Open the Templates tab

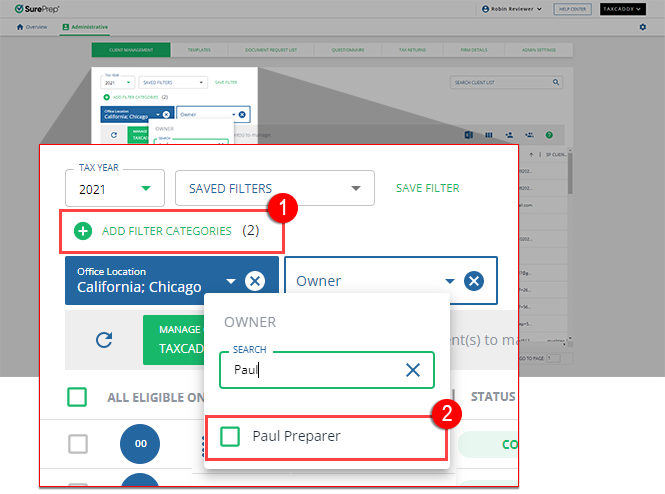point(199,50)
